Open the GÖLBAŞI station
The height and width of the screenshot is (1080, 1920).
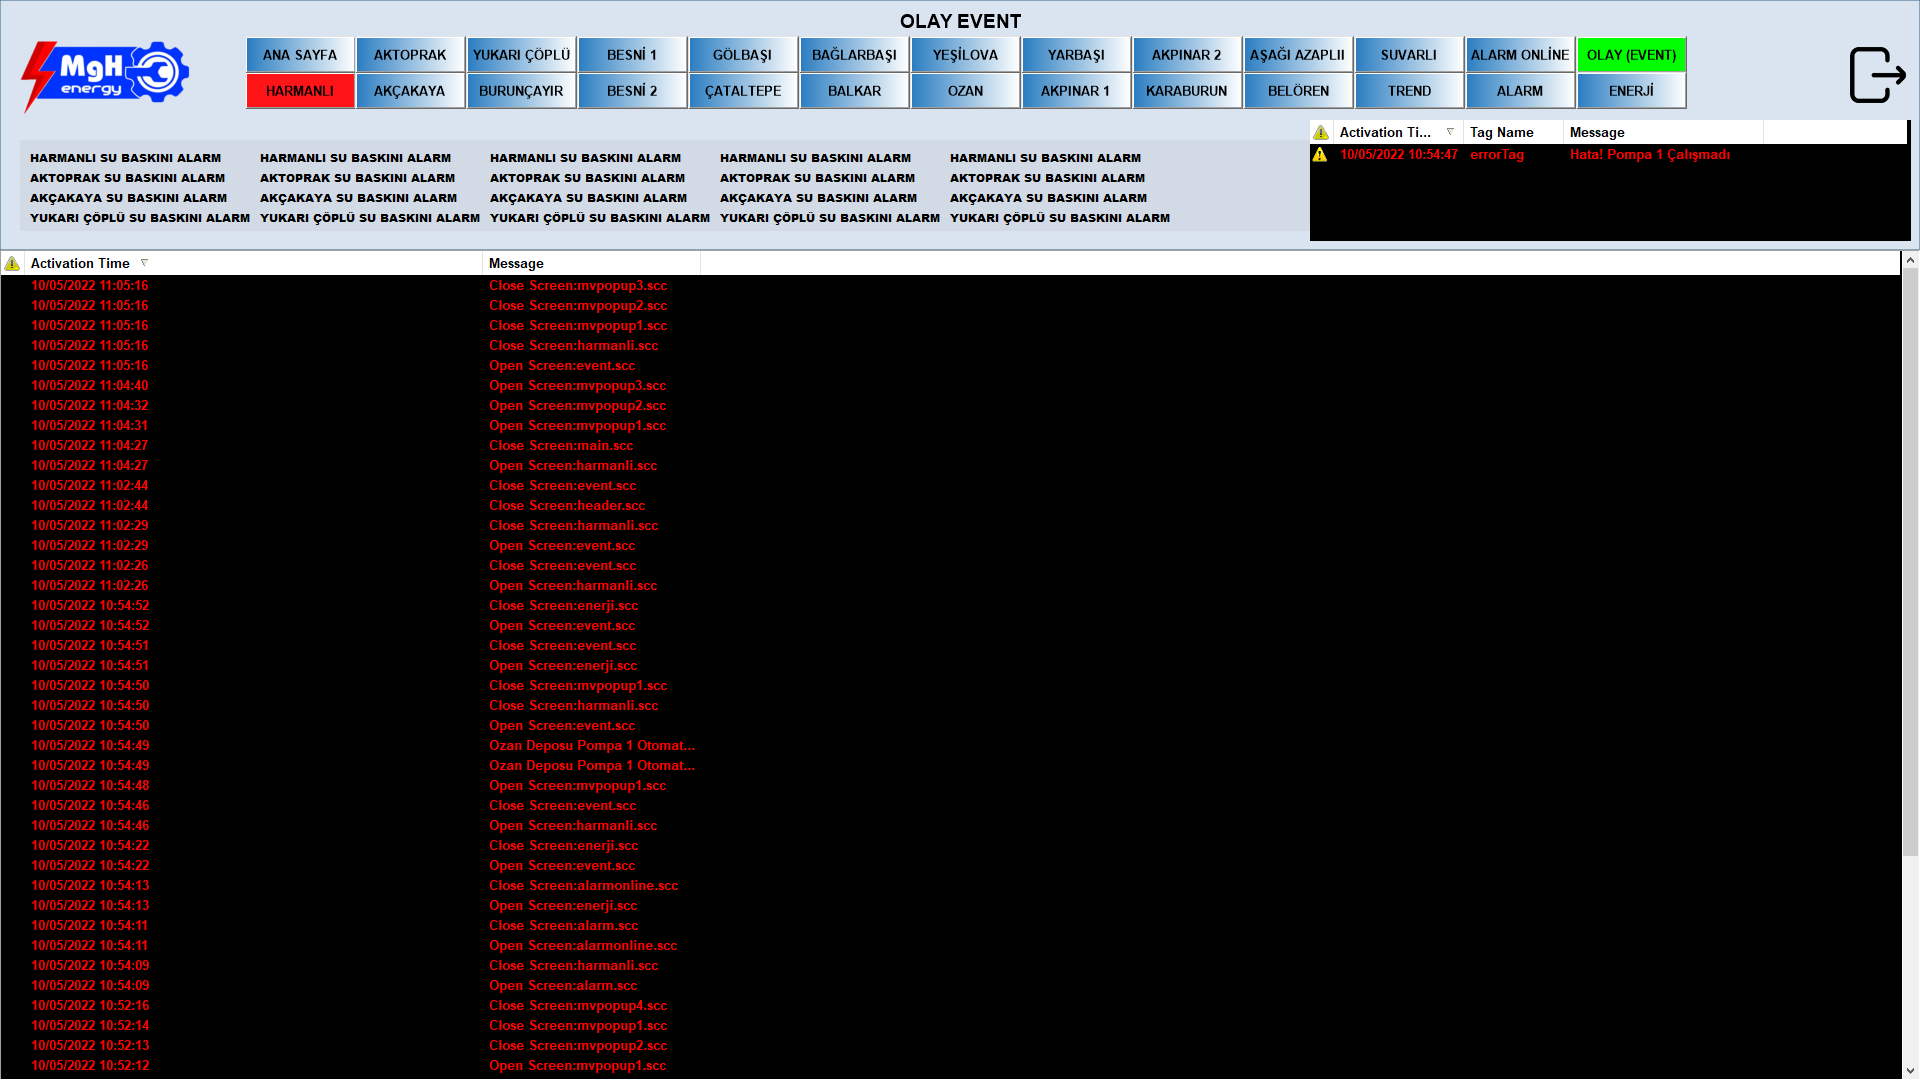click(x=742, y=55)
